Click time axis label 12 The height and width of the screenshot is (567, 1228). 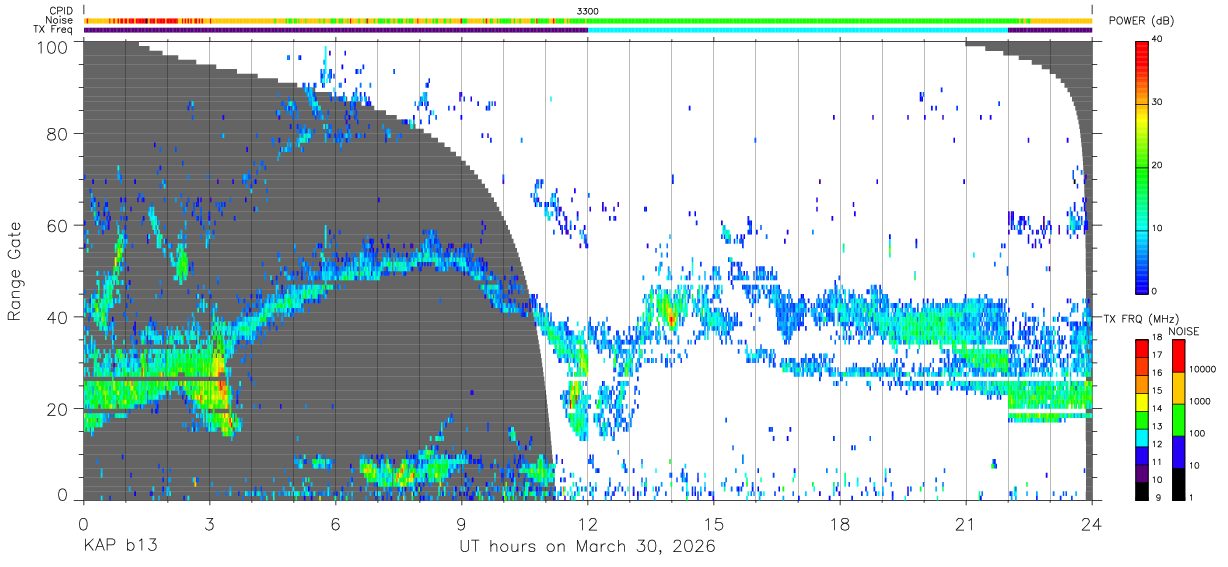(588, 523)
